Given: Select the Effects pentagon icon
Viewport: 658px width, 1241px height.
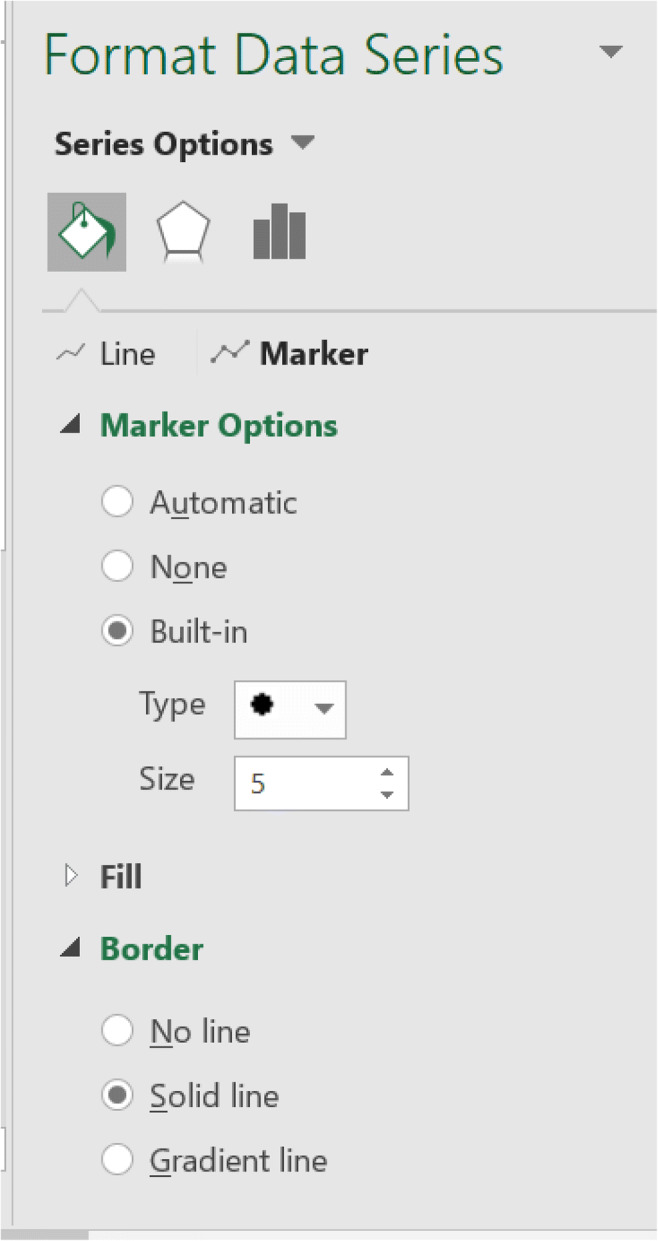Looking at the screenshot, I should (x=183, y=232).
